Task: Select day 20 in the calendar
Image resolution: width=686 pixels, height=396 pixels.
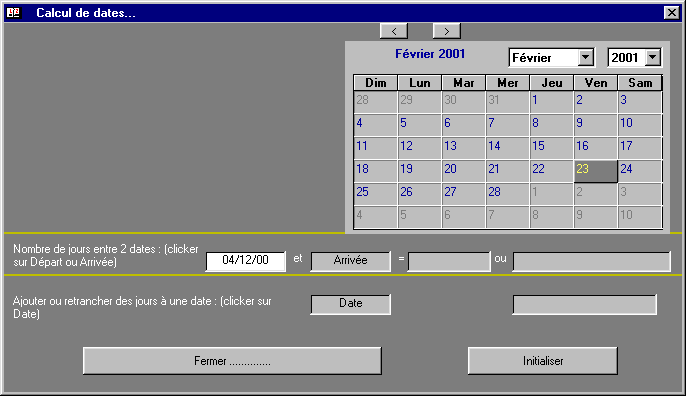Action: [x=463, y=171]
